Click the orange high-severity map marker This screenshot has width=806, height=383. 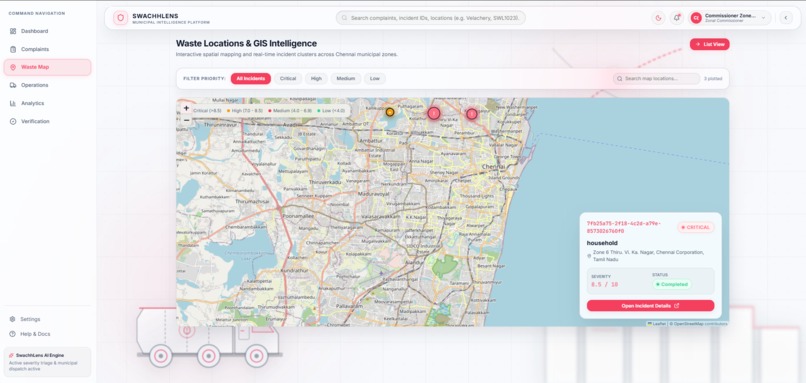(x=390, y=112)
